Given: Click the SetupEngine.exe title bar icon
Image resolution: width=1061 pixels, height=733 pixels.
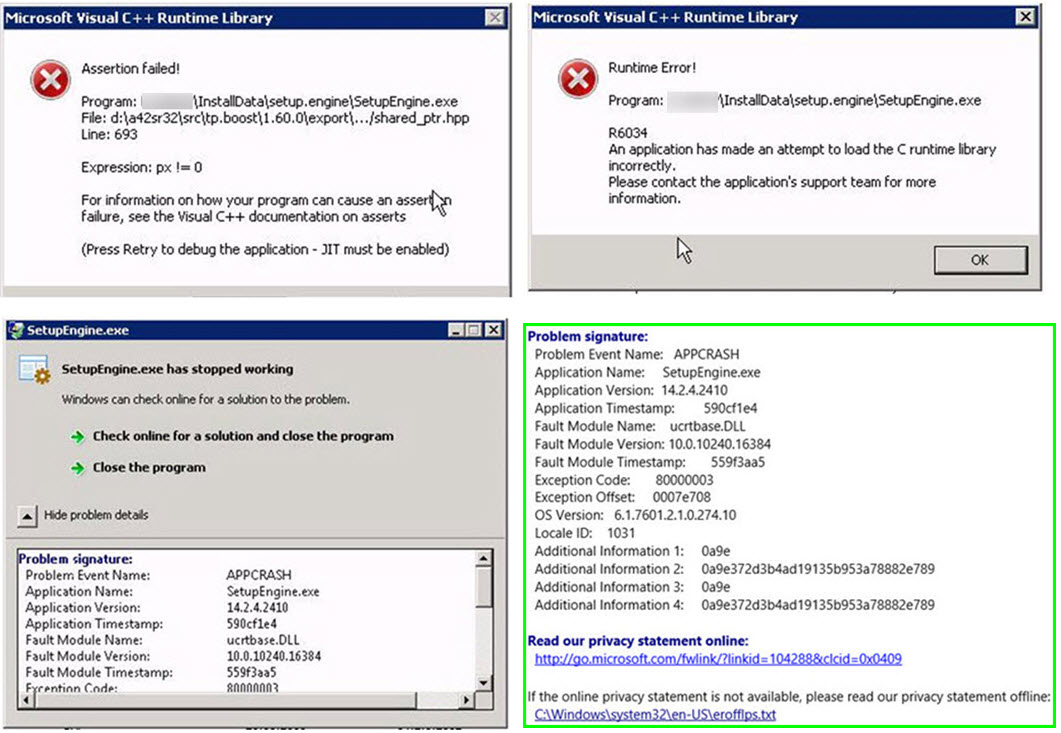Looking at the screenshot, I should 16,330.
